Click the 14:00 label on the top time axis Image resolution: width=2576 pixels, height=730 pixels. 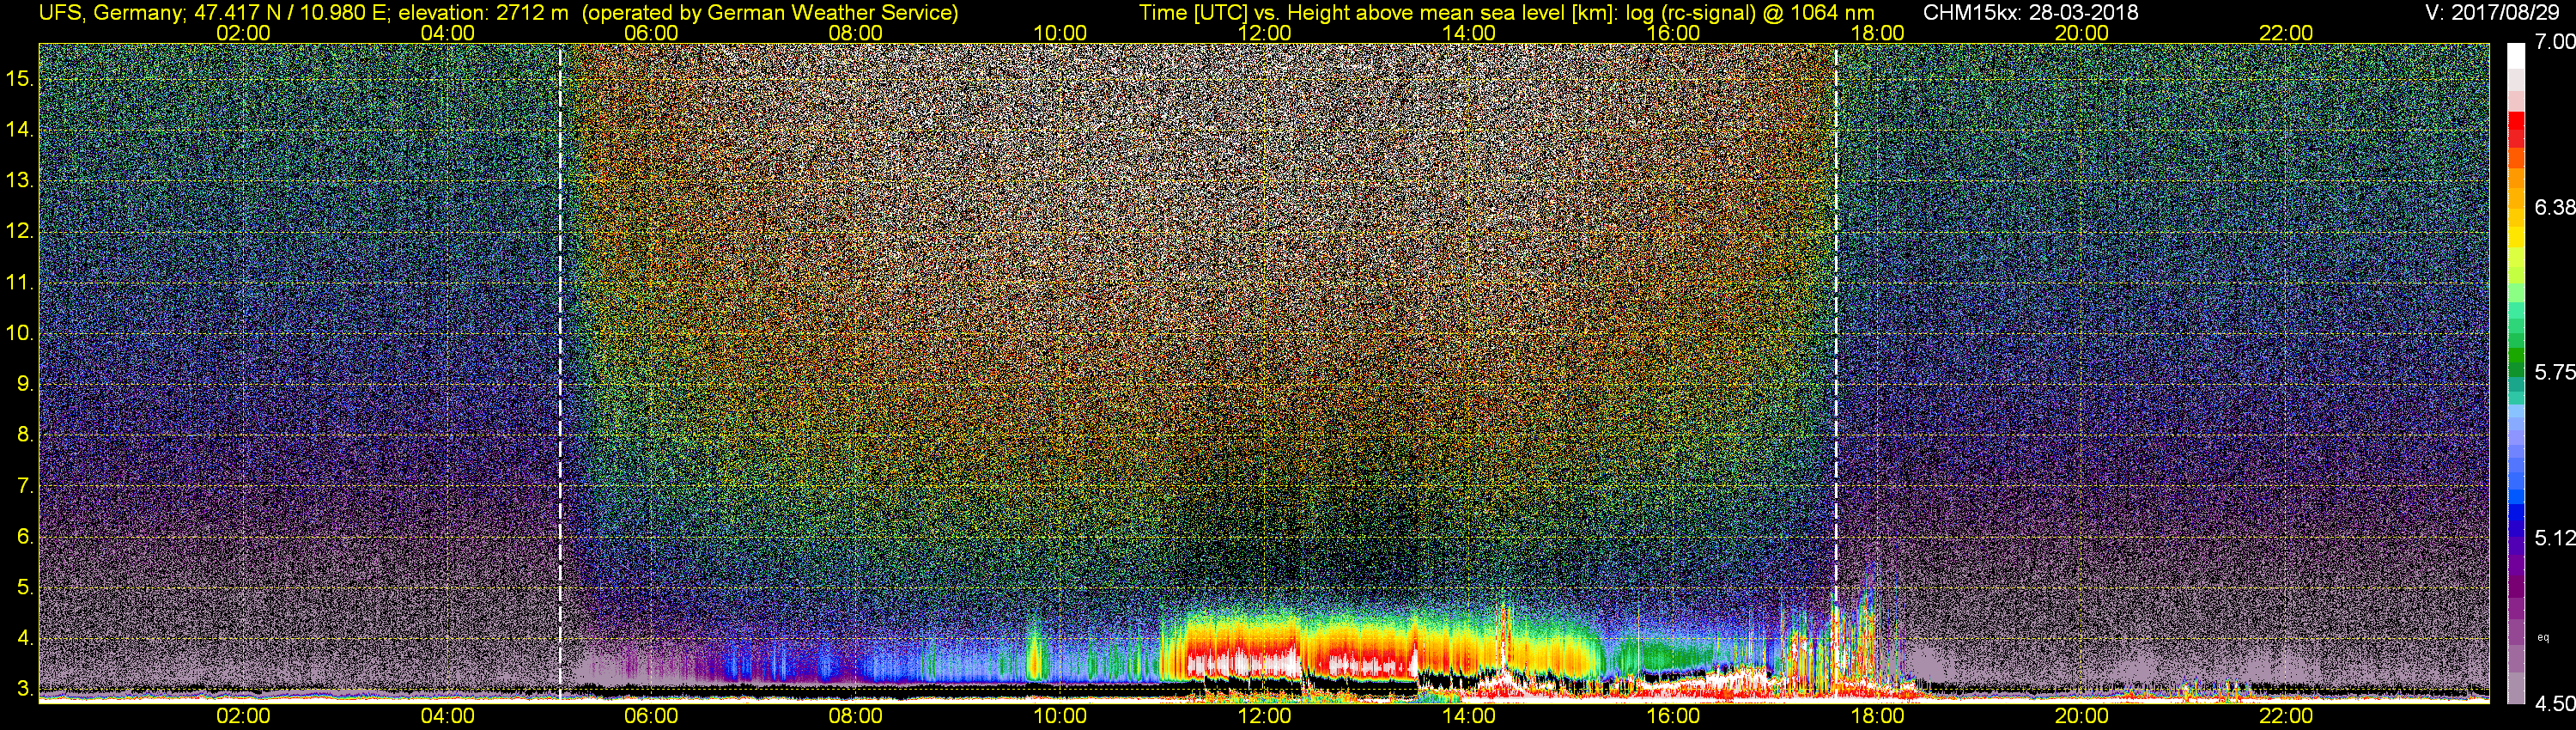[x=1469, y=33]
